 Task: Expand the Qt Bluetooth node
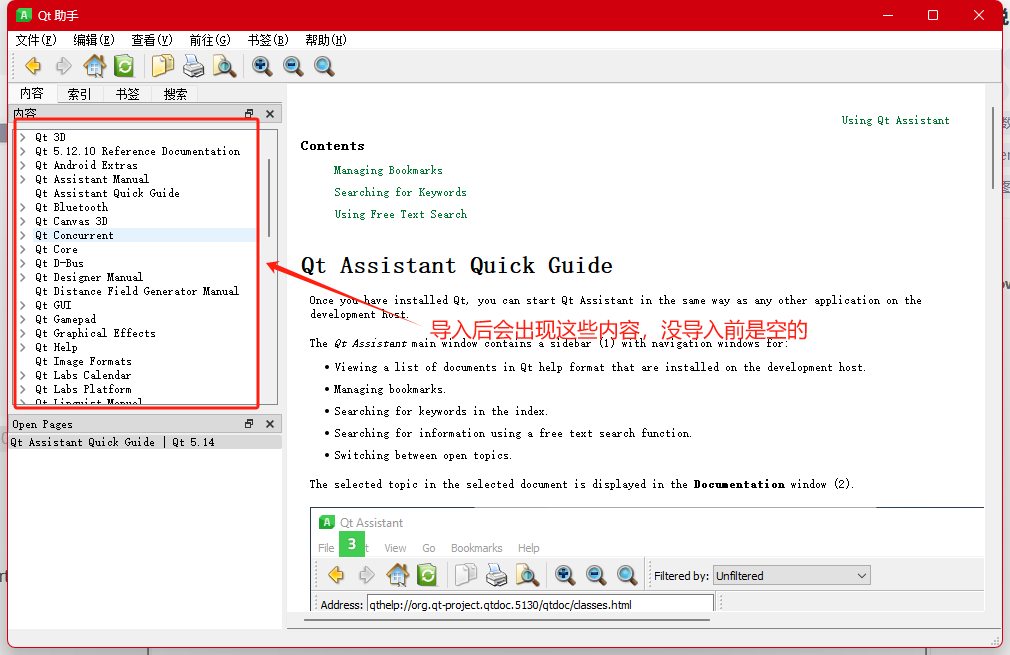click(23, 207)
